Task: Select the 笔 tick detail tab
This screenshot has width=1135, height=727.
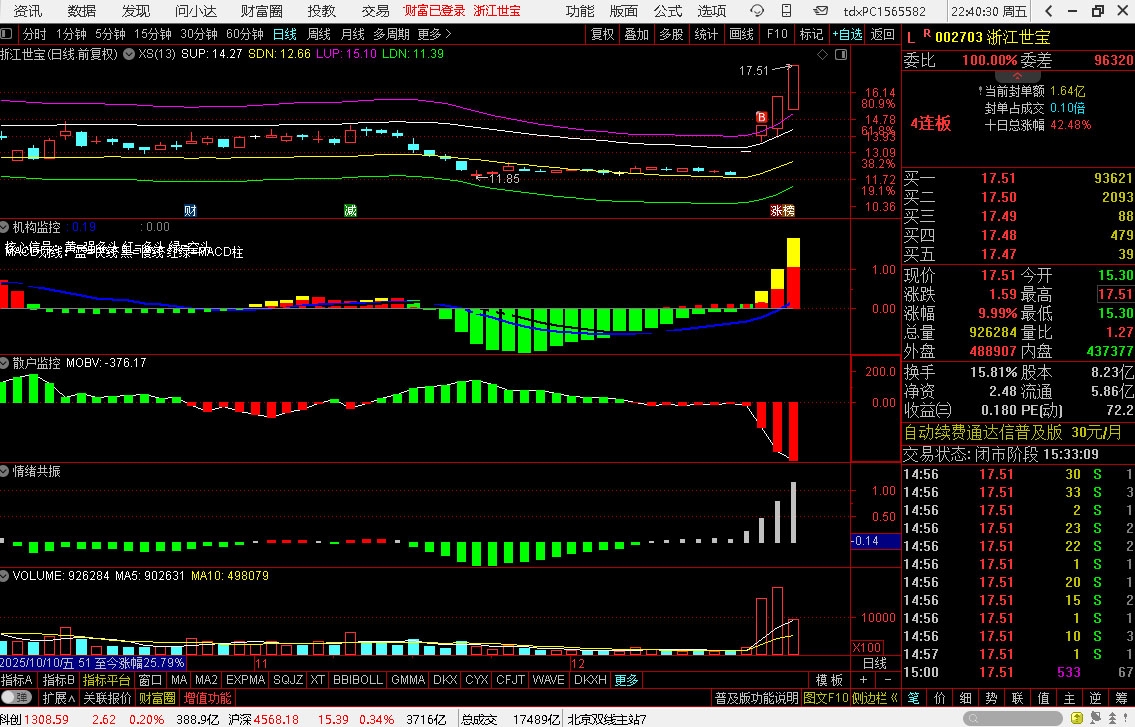Action: pos(914,698)
